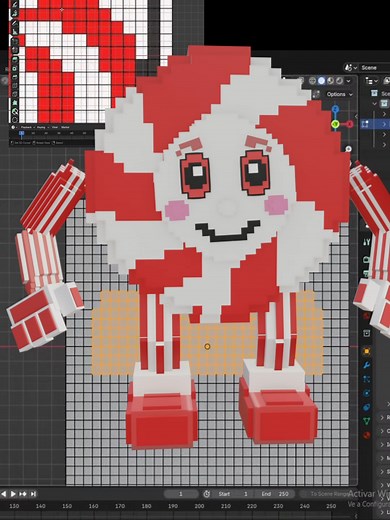
Task: Click frame 240 on the timeline ruler
Action: (305, 506)
